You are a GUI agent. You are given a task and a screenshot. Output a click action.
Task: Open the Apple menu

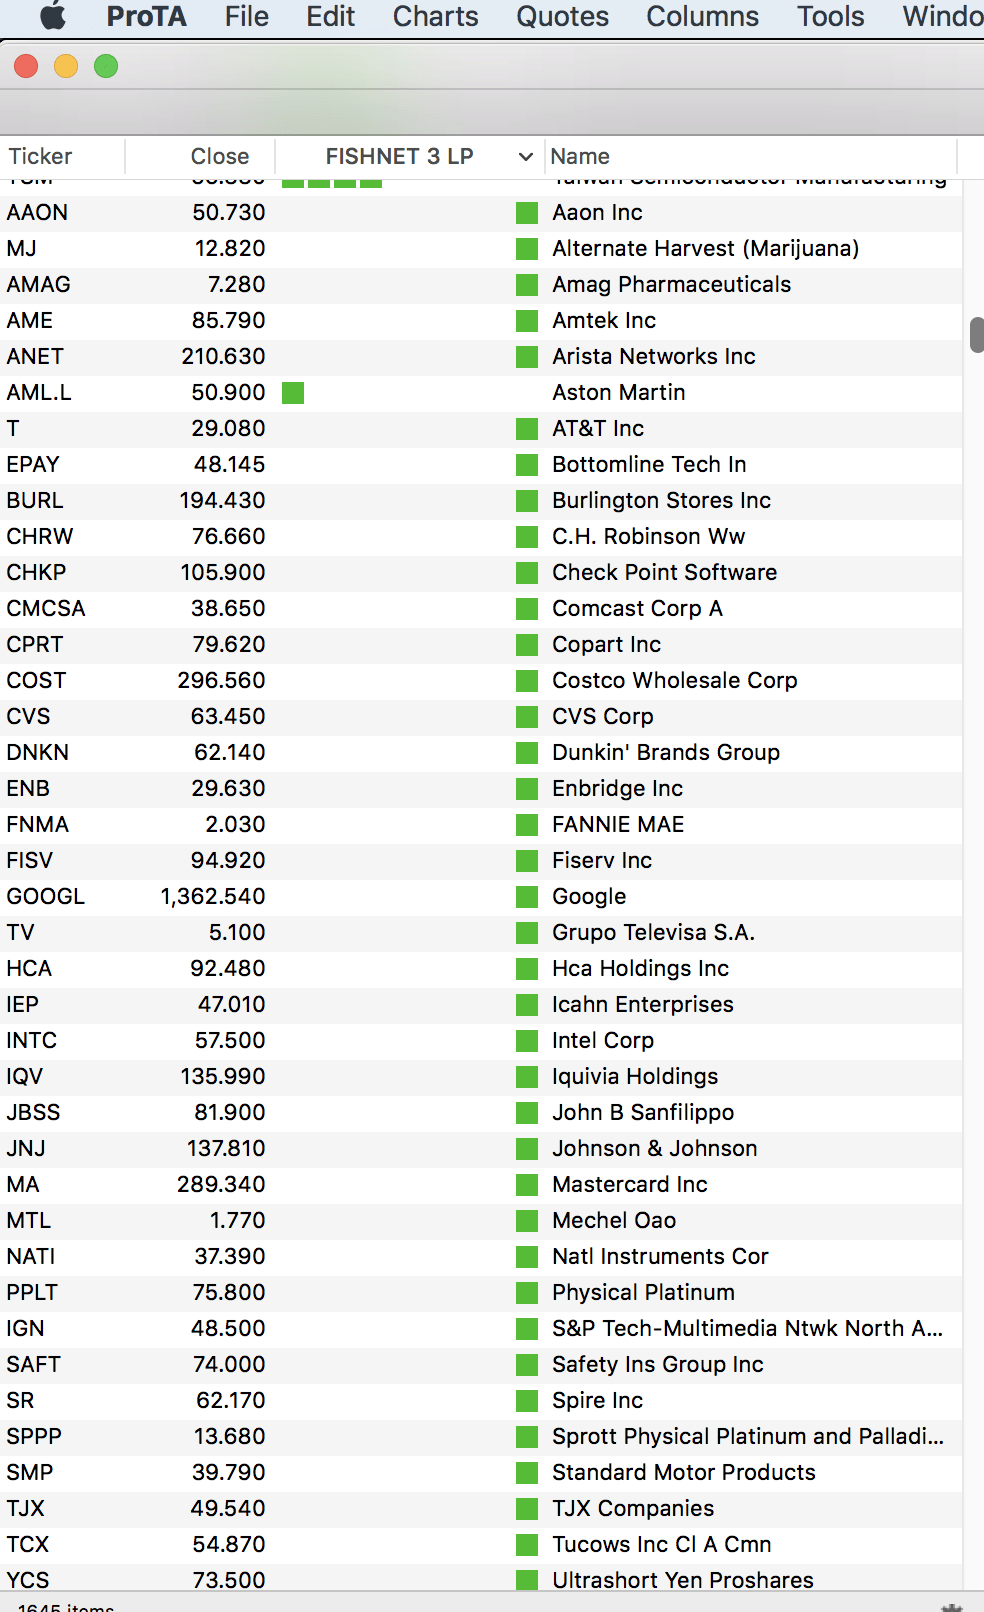pos(52,16)
